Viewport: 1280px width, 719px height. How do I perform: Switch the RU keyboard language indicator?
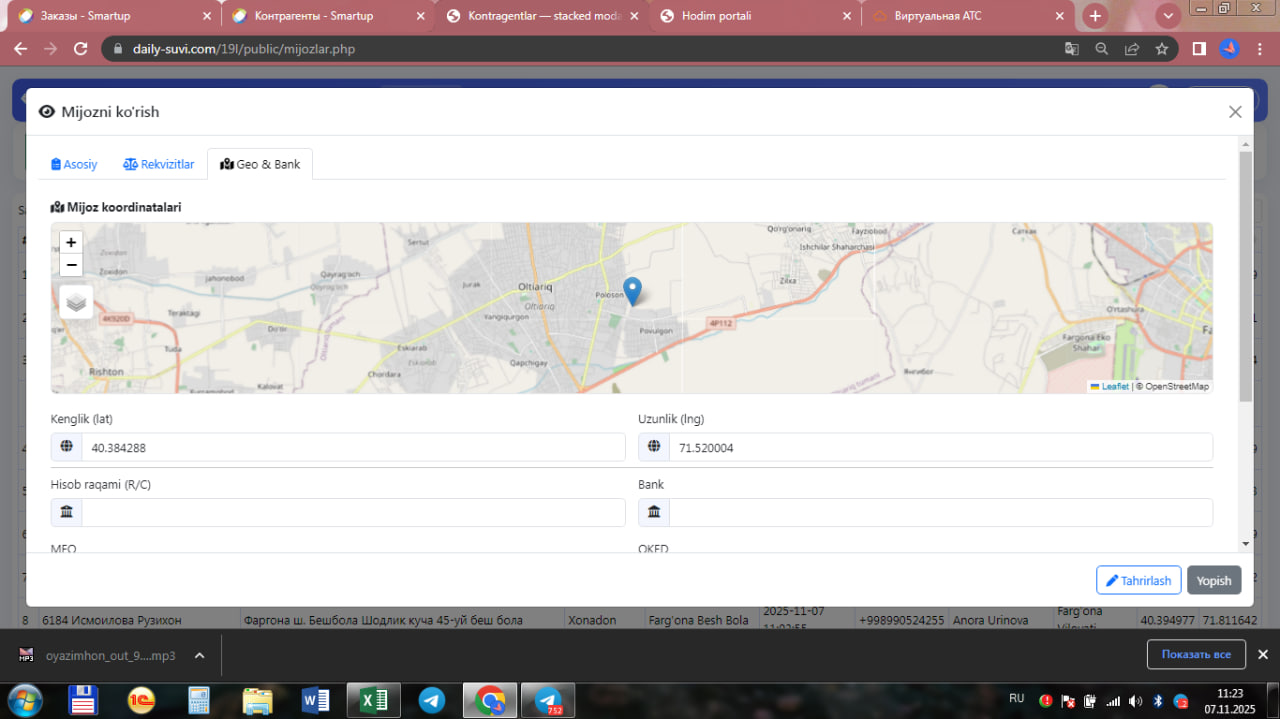pyautogui.click(x=1016, y=699)
